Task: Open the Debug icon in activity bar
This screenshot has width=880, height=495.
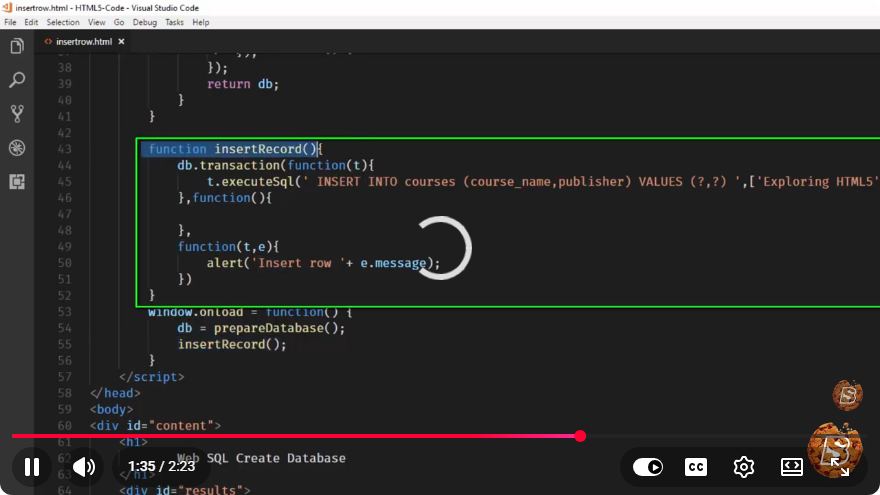Action: [17, 148]
